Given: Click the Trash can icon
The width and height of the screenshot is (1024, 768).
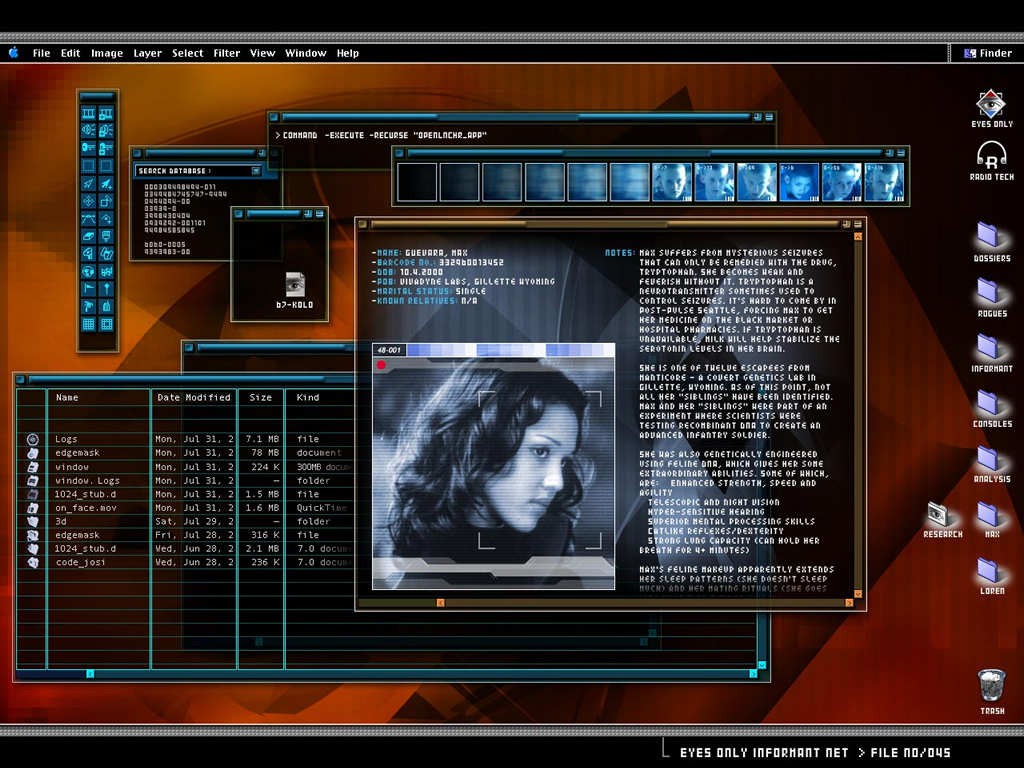Looking at the screenshot, I should pyautogui.click(x=991, y=686).
